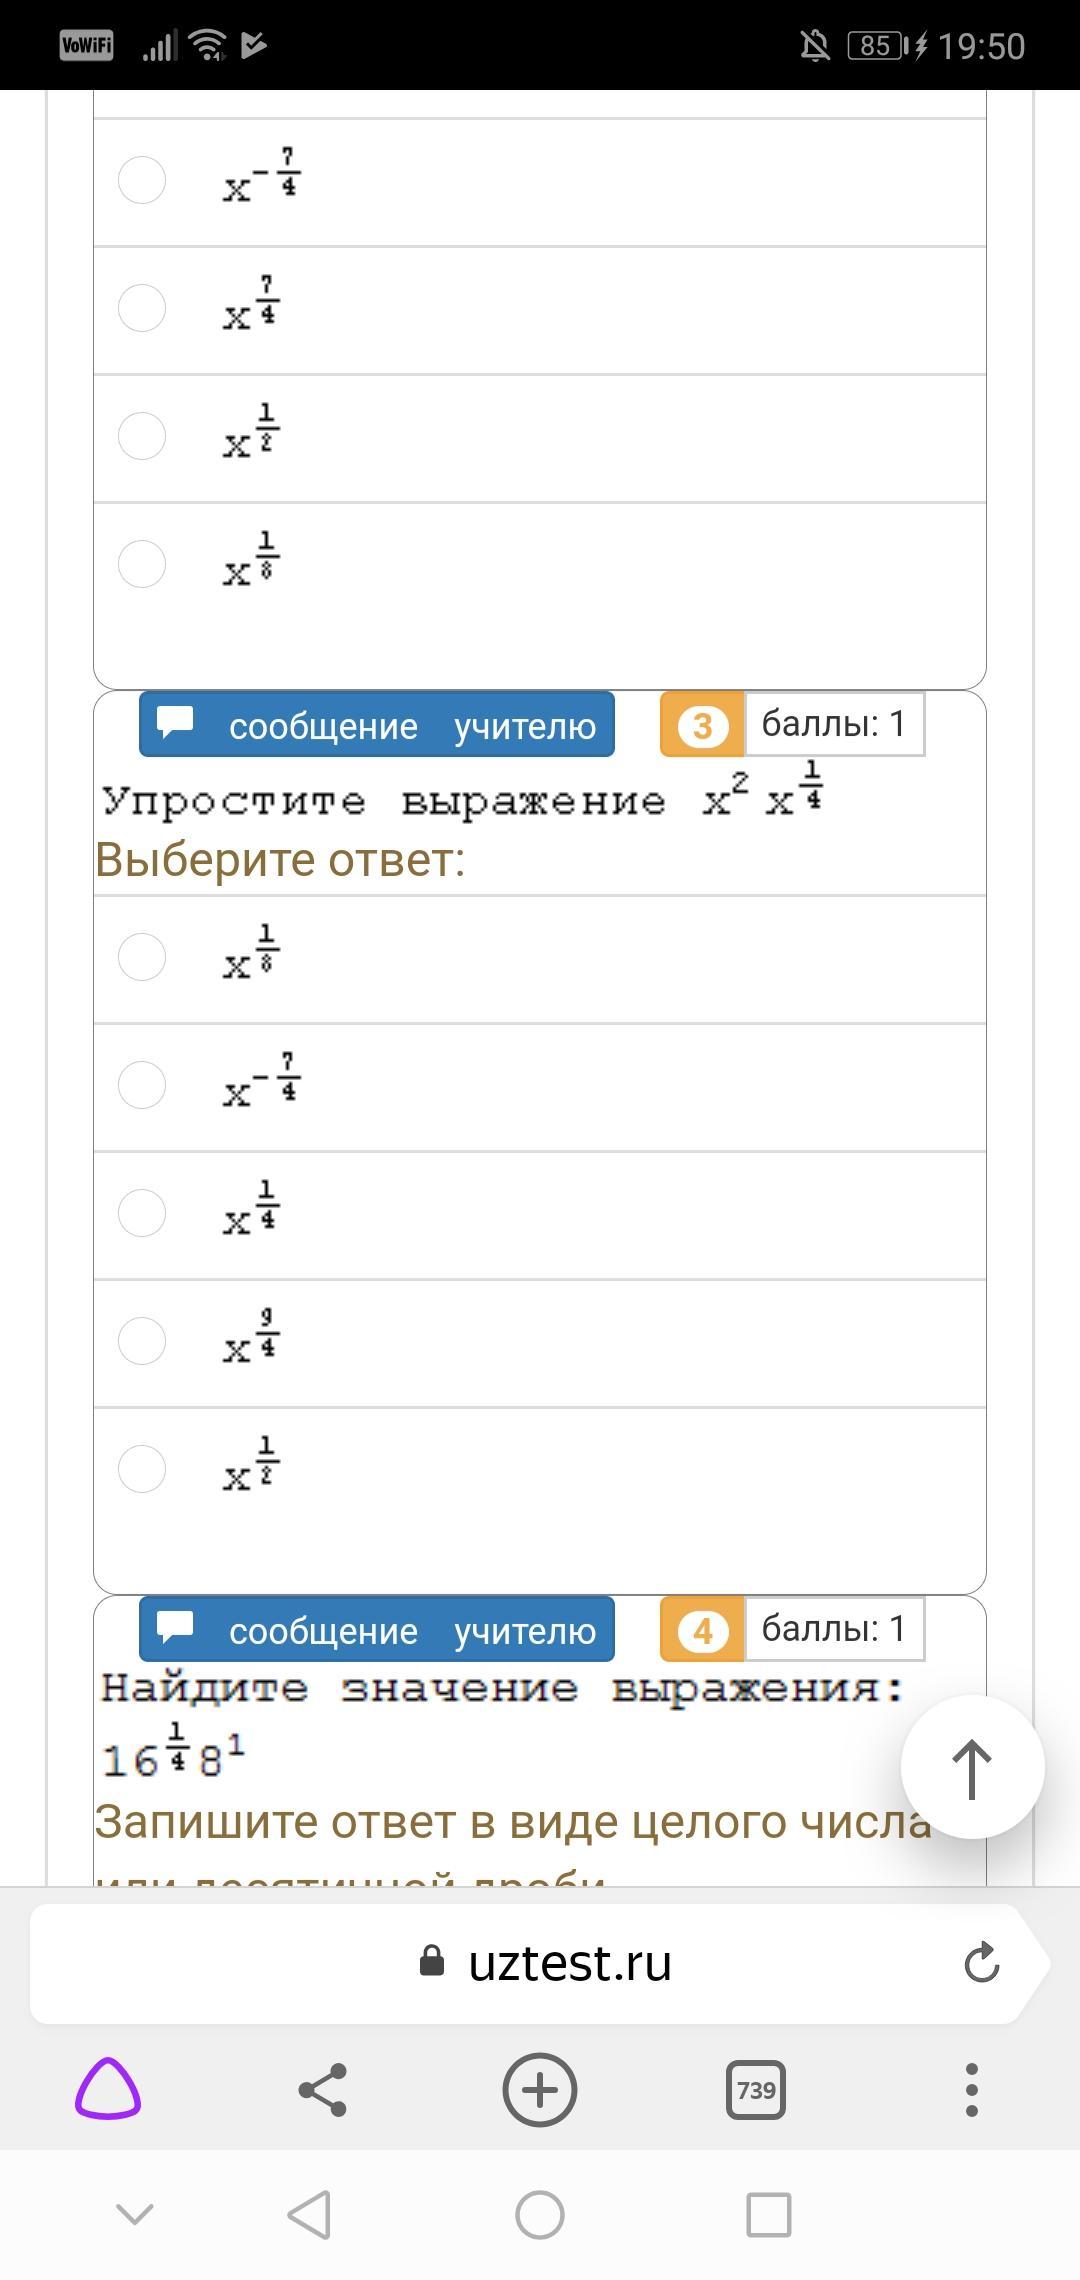Tap the question 3 number badge

pyautogui.click(x=702, y=725)
